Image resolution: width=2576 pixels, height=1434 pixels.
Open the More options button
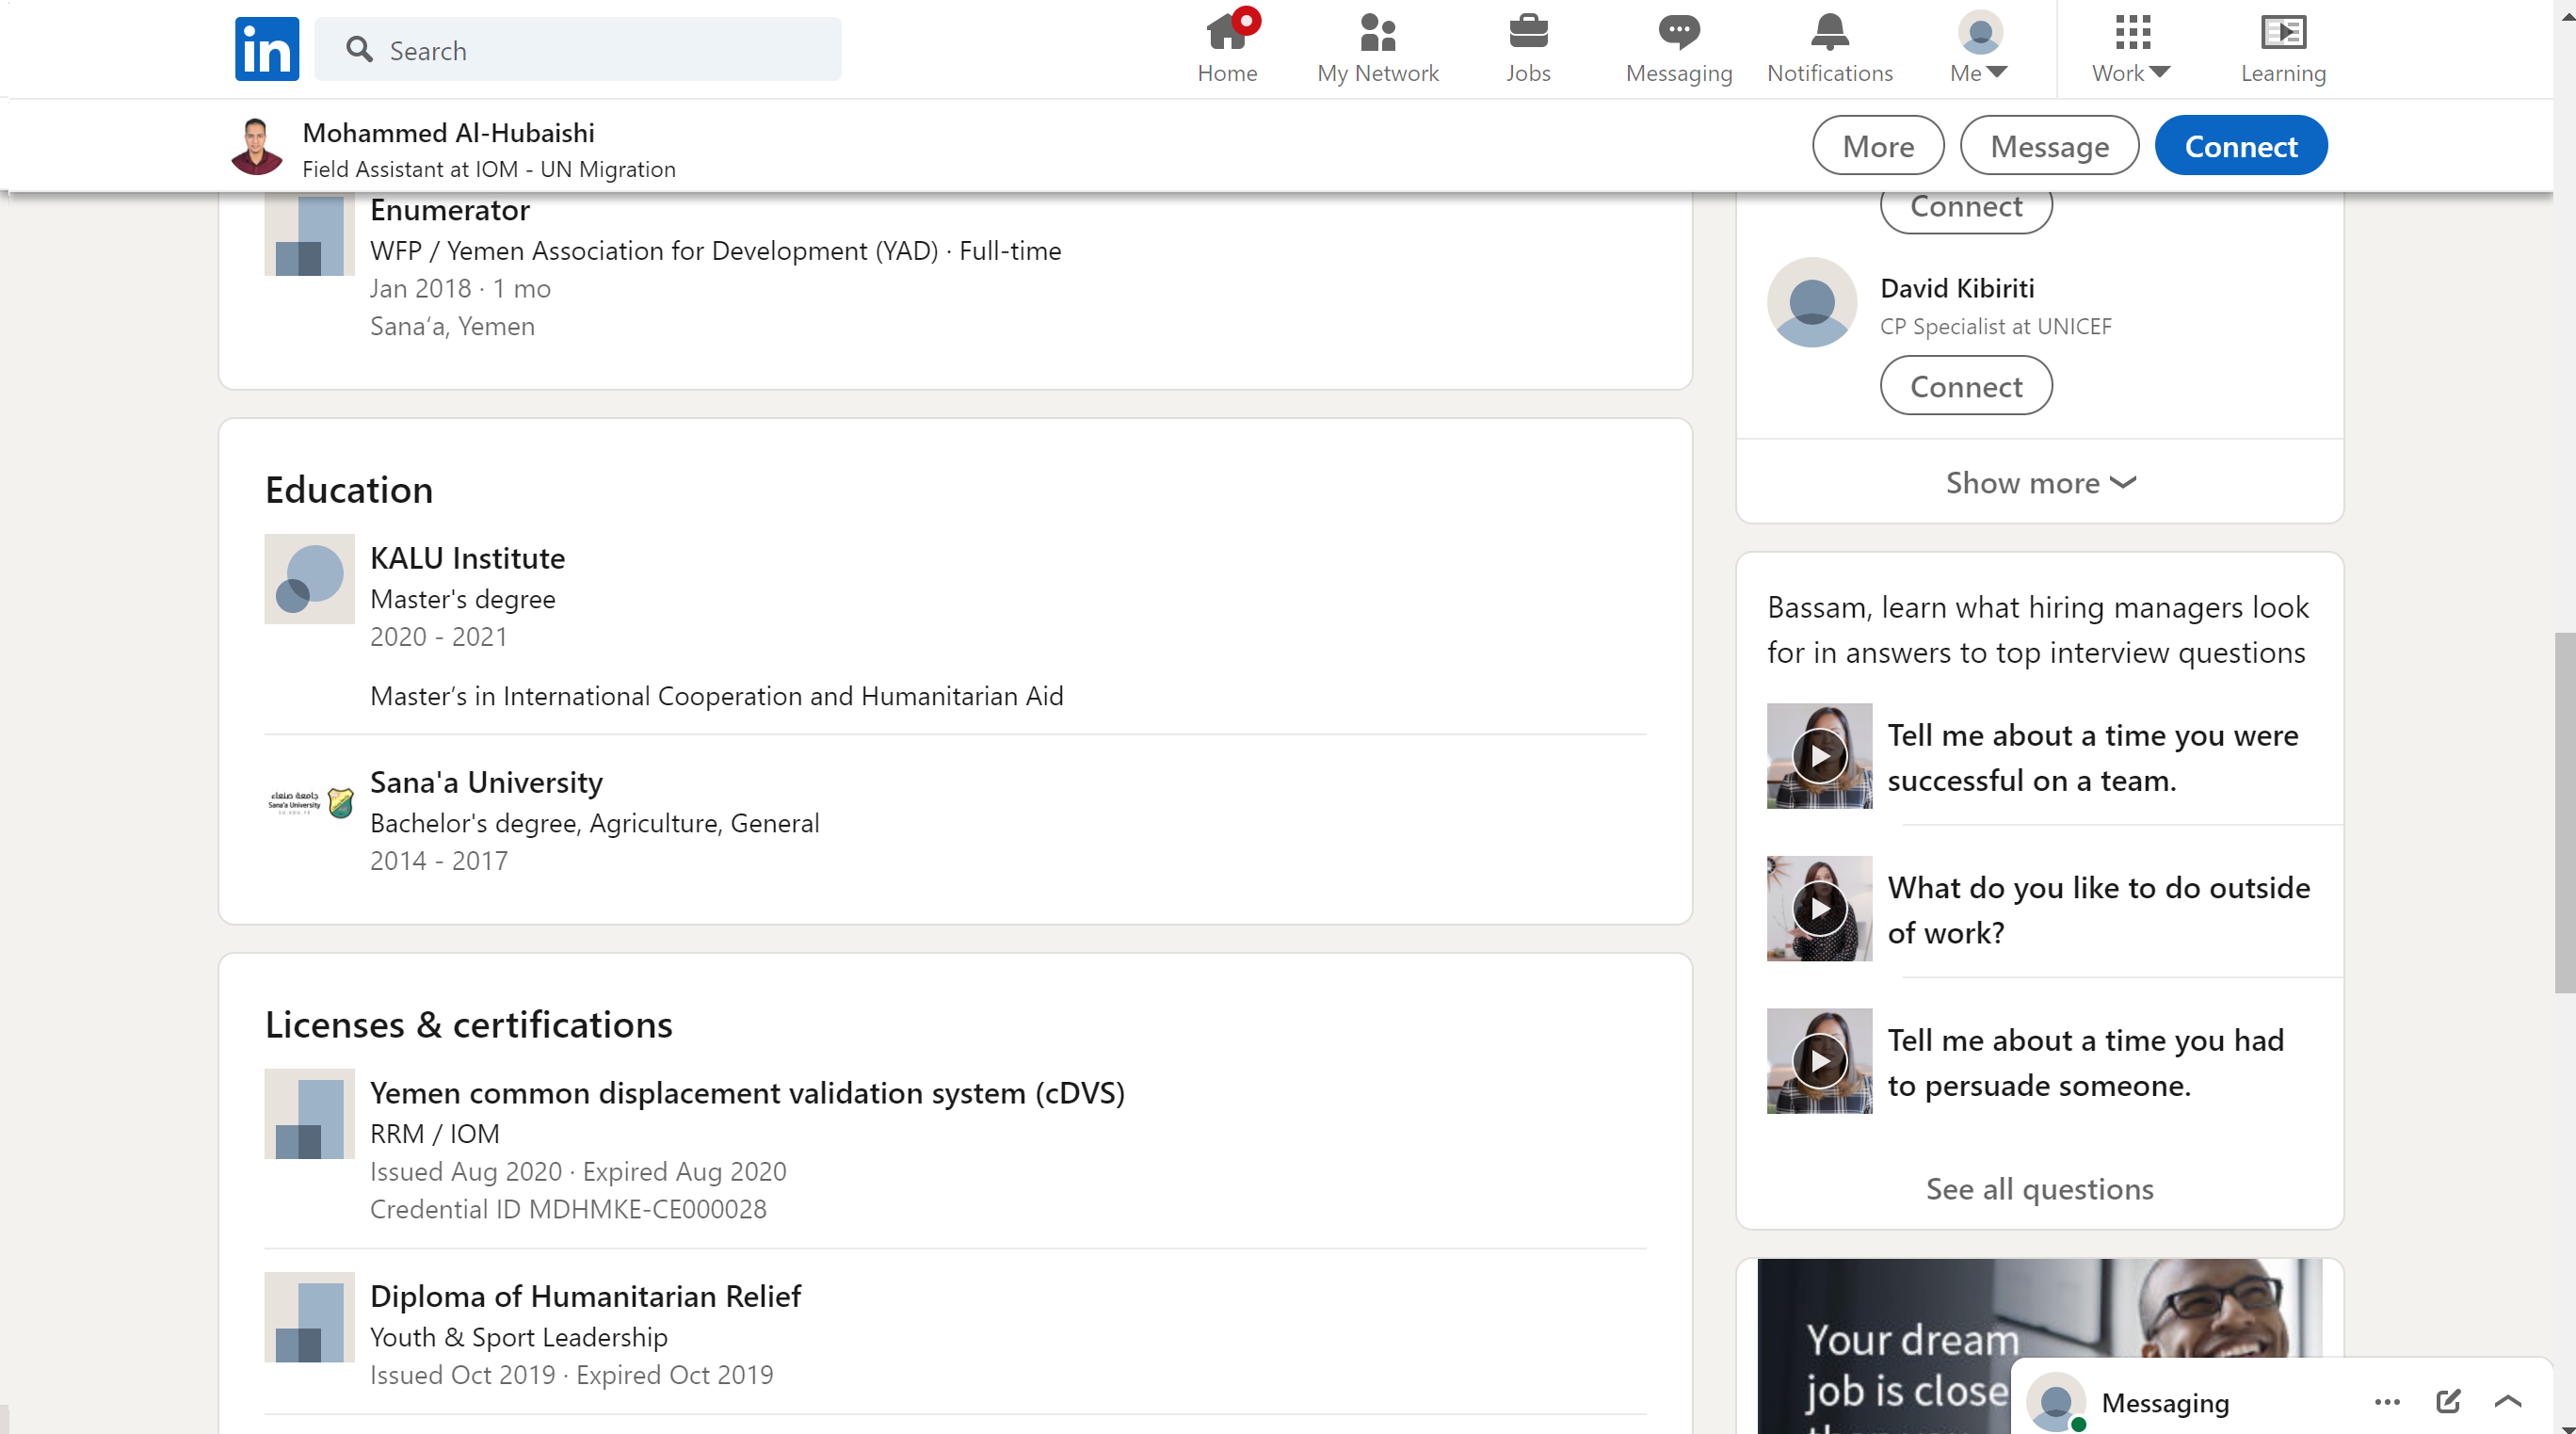pos(1877,146)
